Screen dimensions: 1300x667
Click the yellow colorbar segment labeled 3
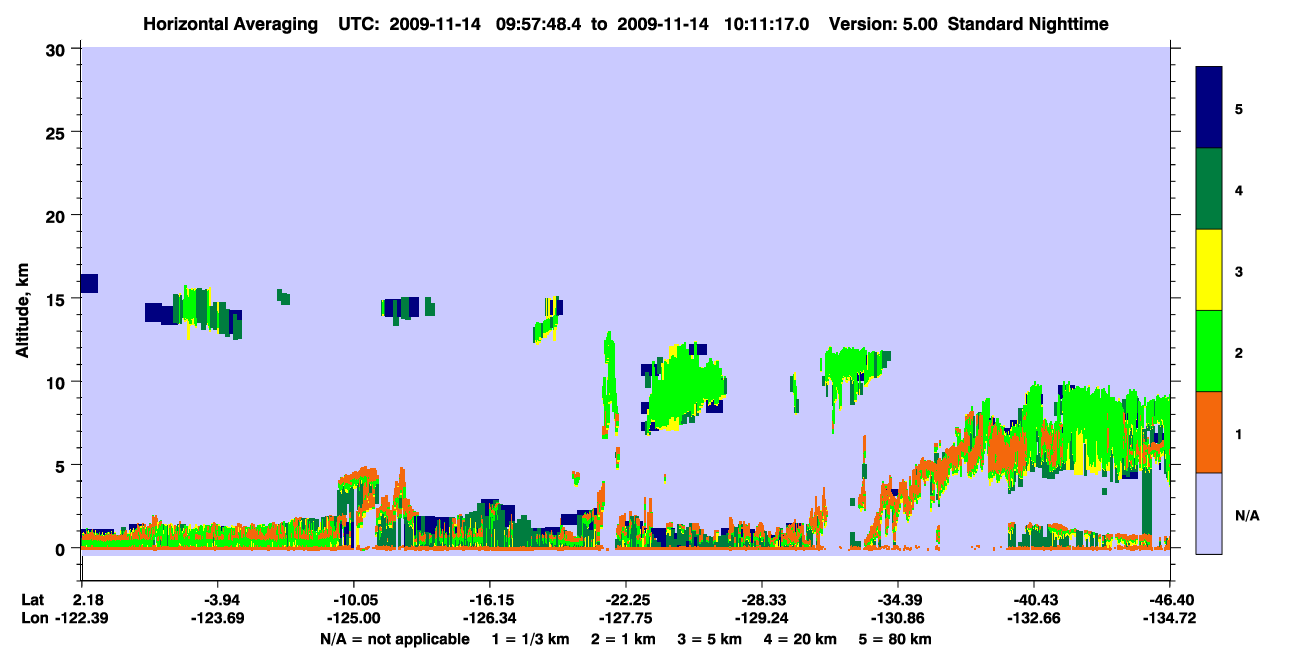click(x=1209, y=270)
